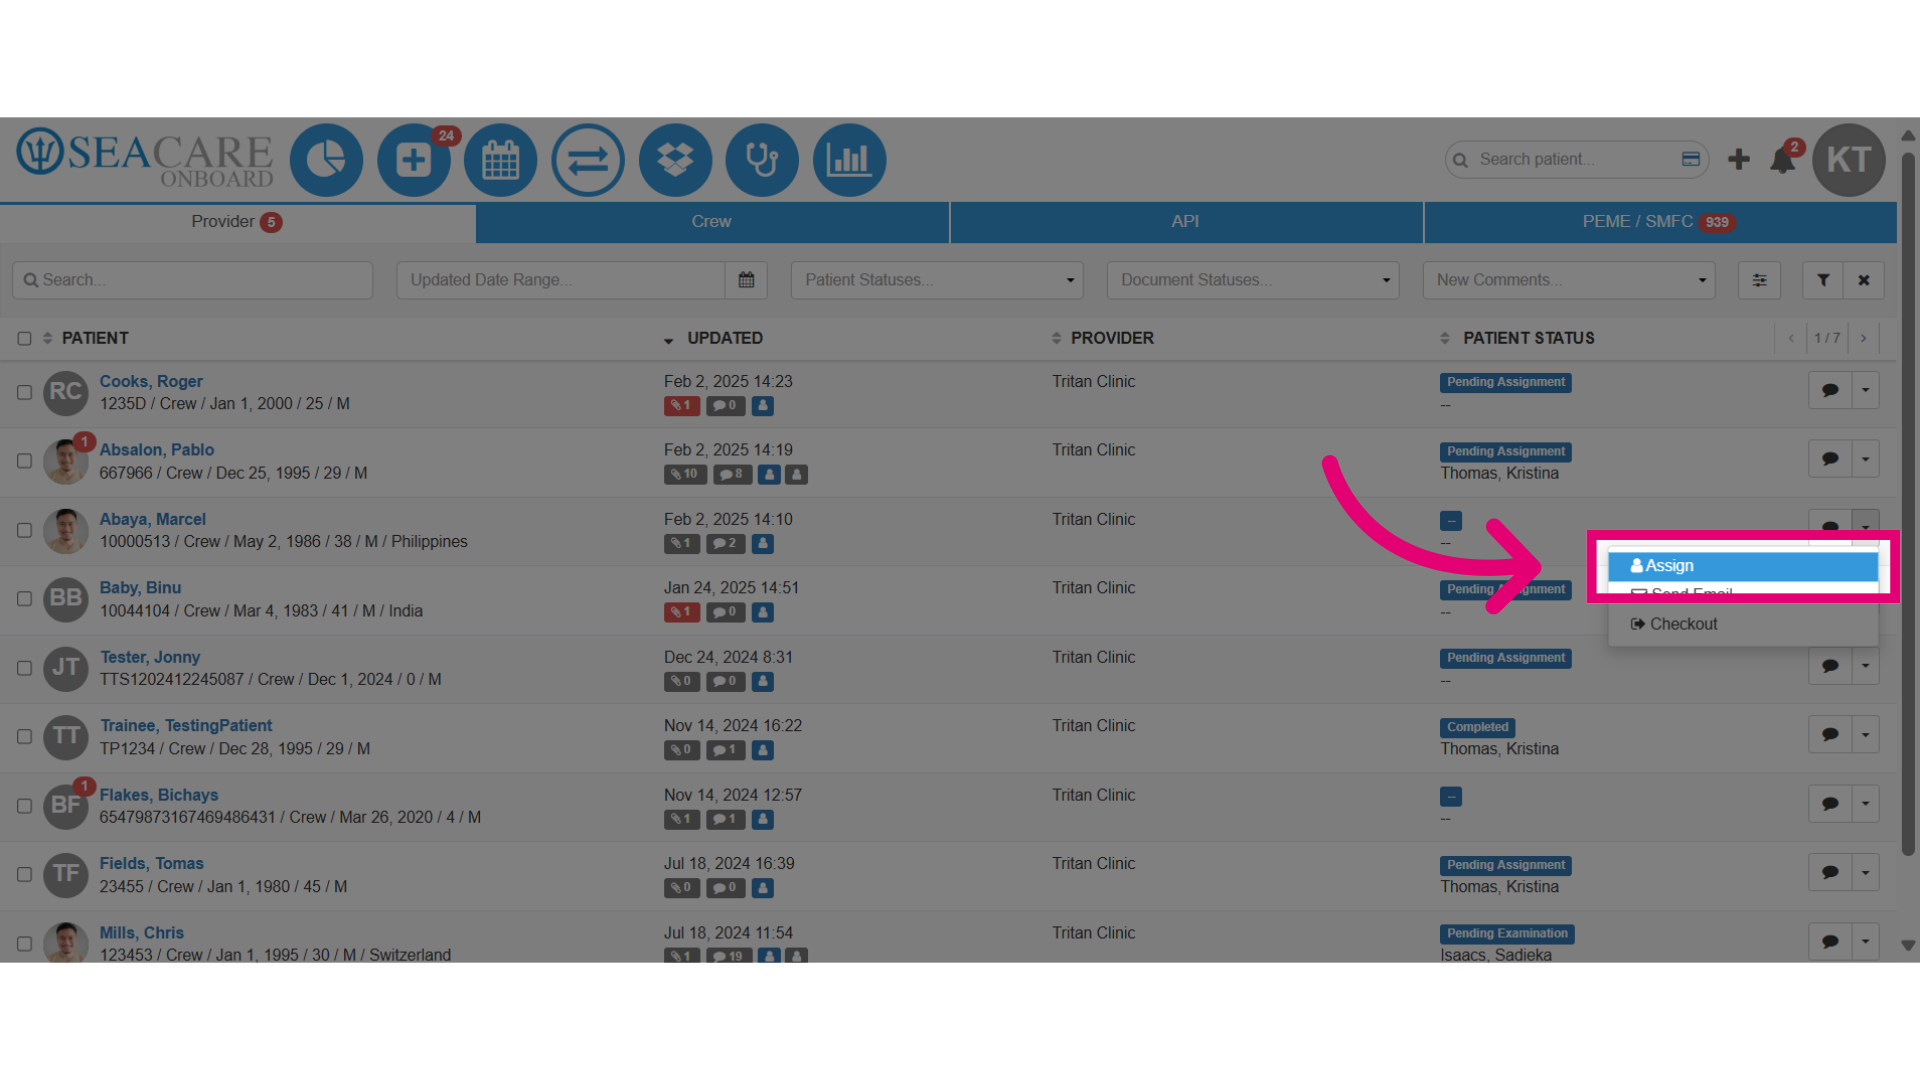Sort by the UPDATED column header
The image size is (1920, 1080).
pos(725,339)
